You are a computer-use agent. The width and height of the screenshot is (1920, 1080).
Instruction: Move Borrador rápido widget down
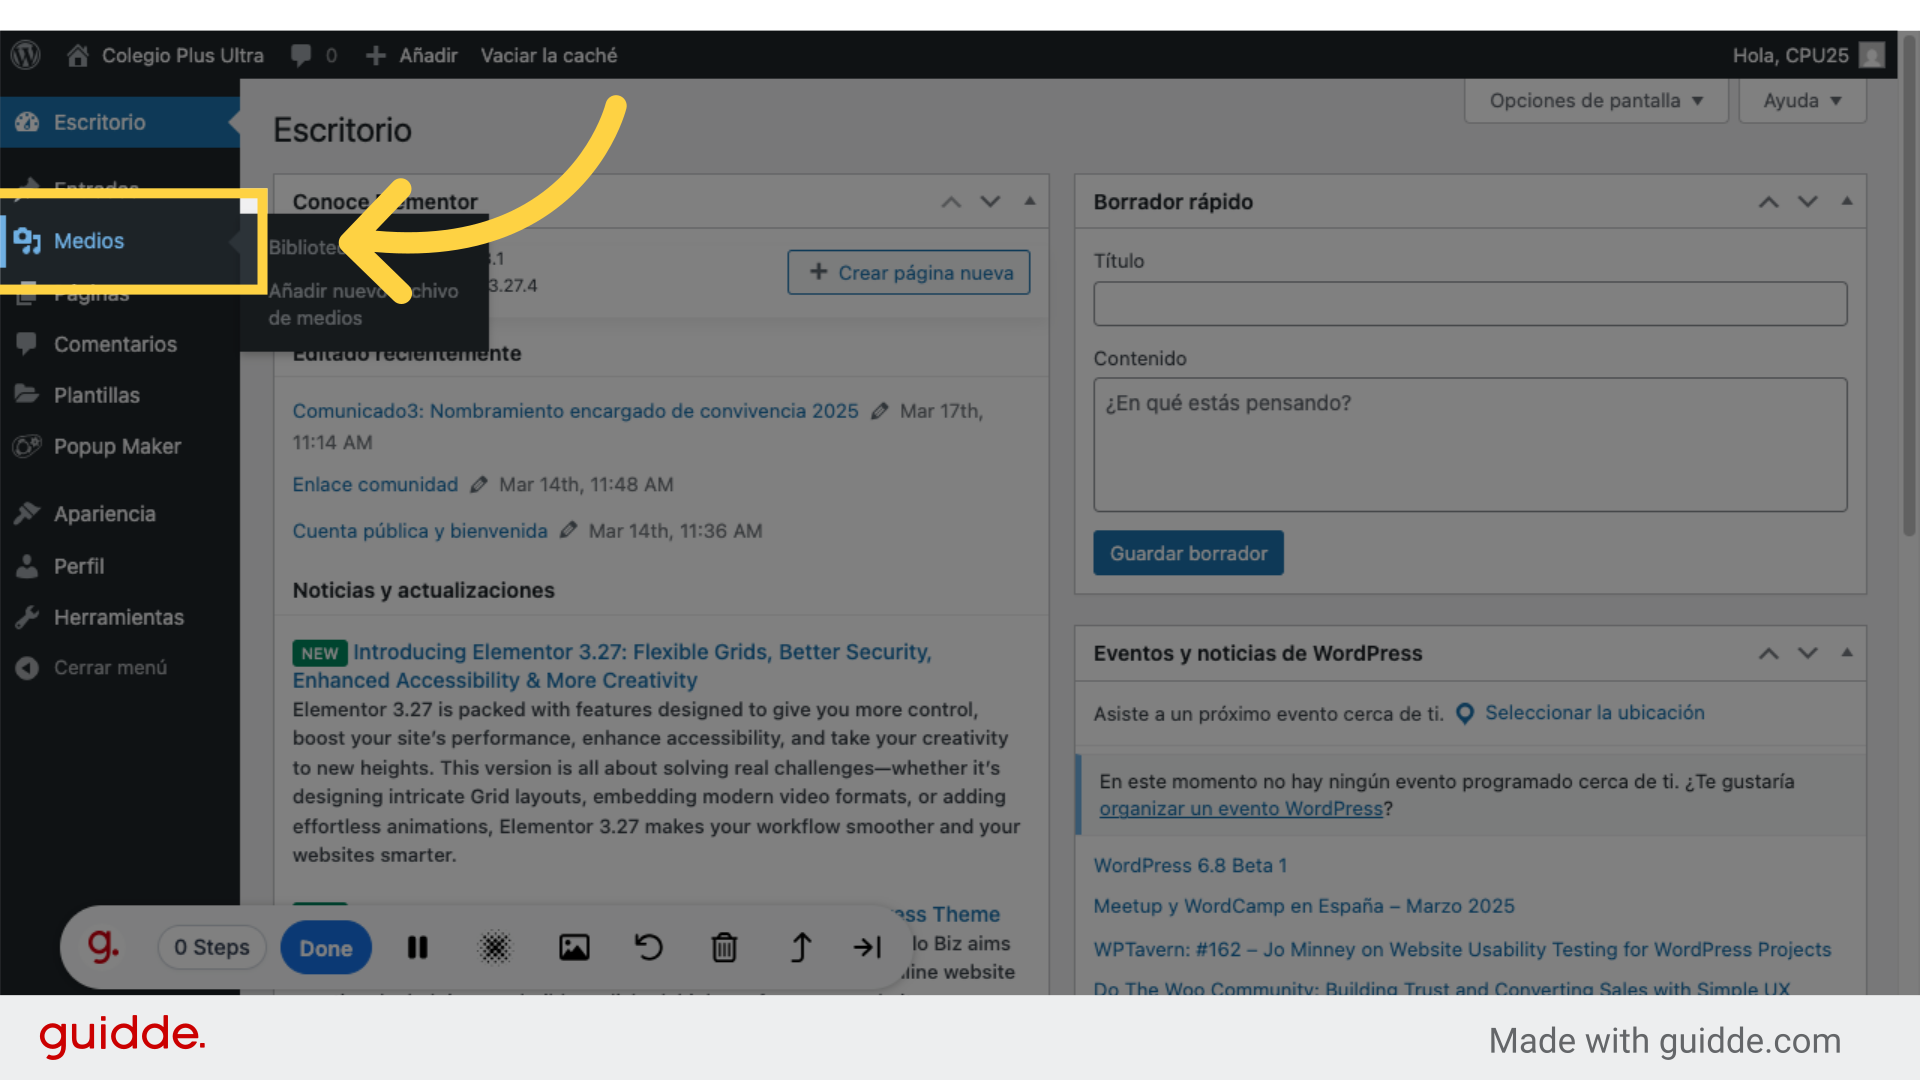(1808, 202)
